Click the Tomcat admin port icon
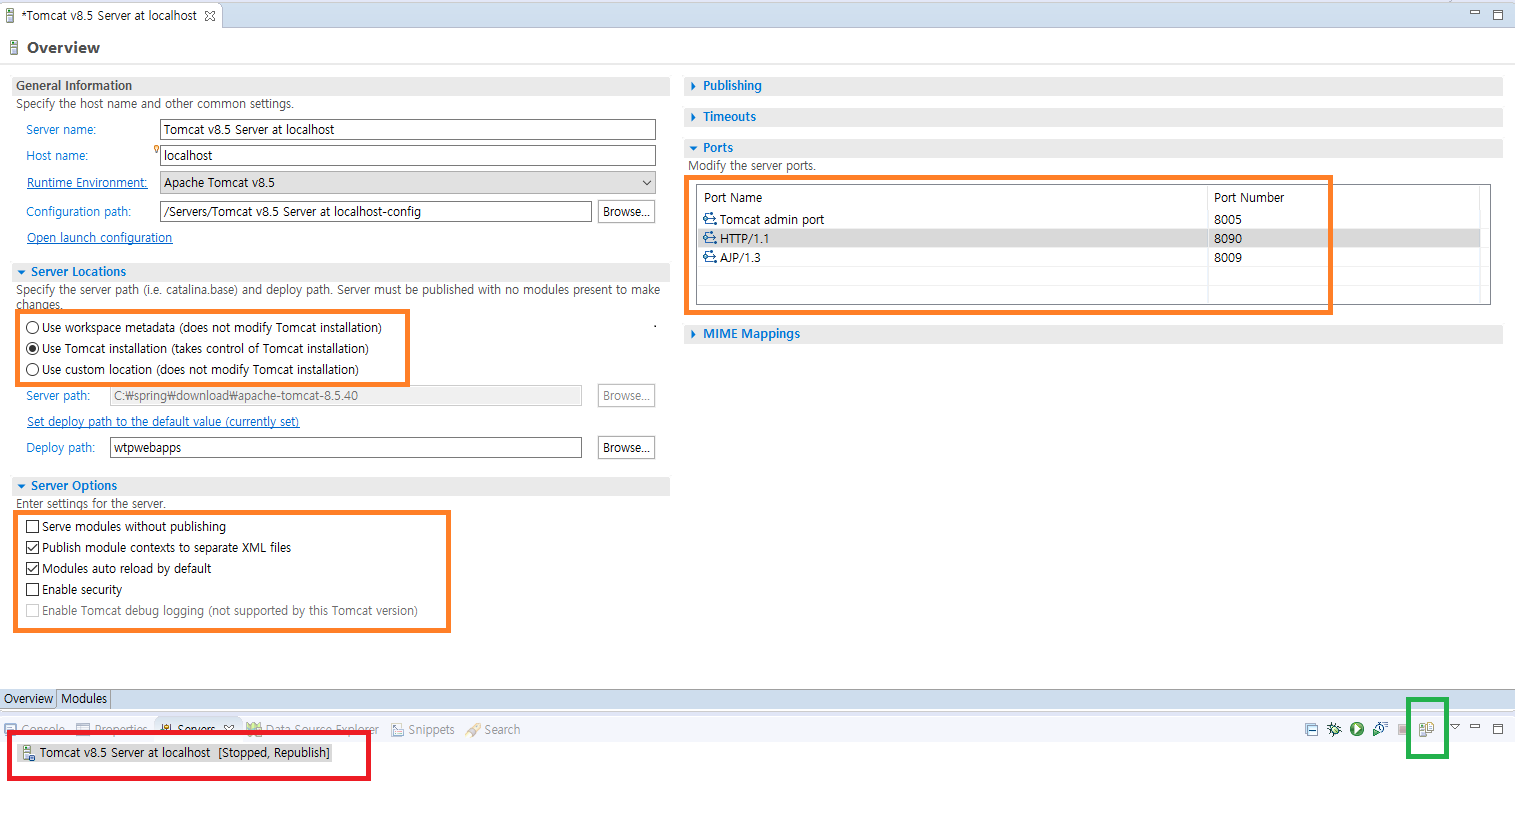Viewport: 1515px width, 813px height. click(x=710, y=219)
